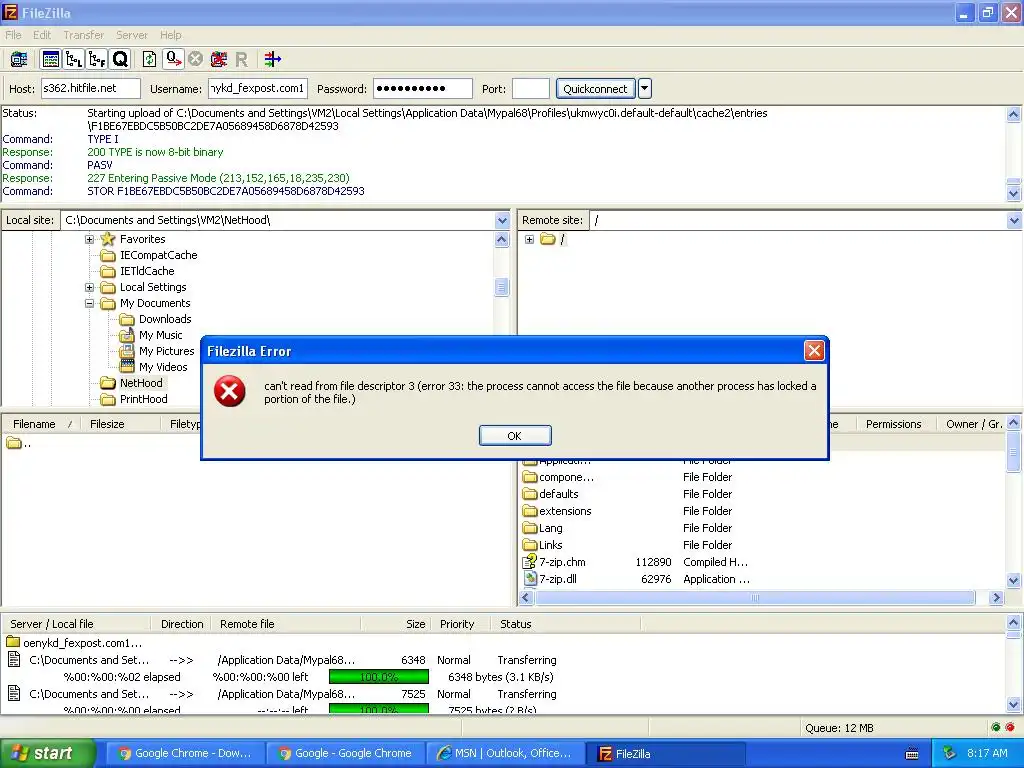Open the Windows start button
The width and height of the screenshot is (1024, 768).
pos(47,753)
